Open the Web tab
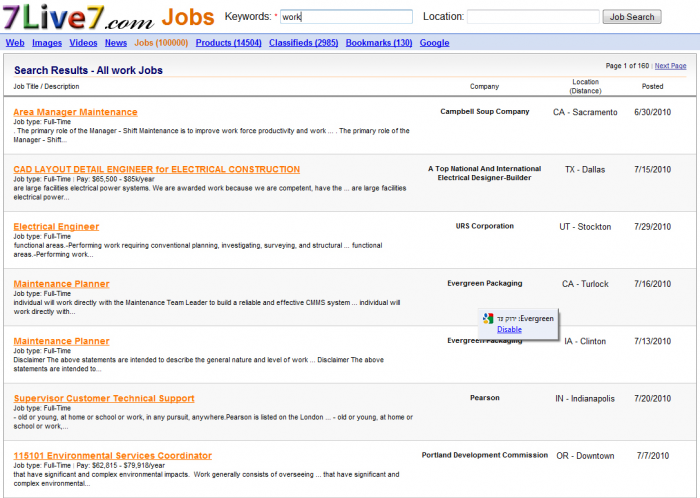The width and height of the screenshot is (700, 498). [x=15, y=43]
